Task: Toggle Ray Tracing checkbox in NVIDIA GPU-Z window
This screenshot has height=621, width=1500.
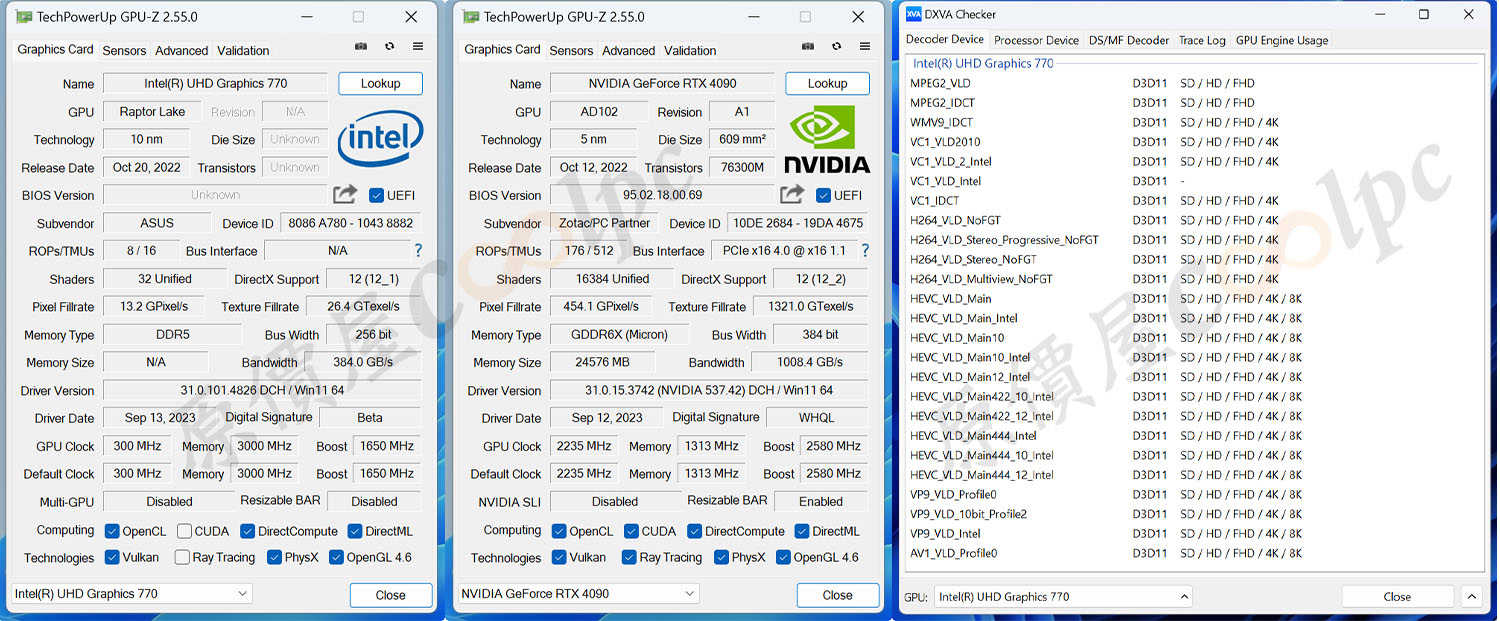Action: (629, 557)
